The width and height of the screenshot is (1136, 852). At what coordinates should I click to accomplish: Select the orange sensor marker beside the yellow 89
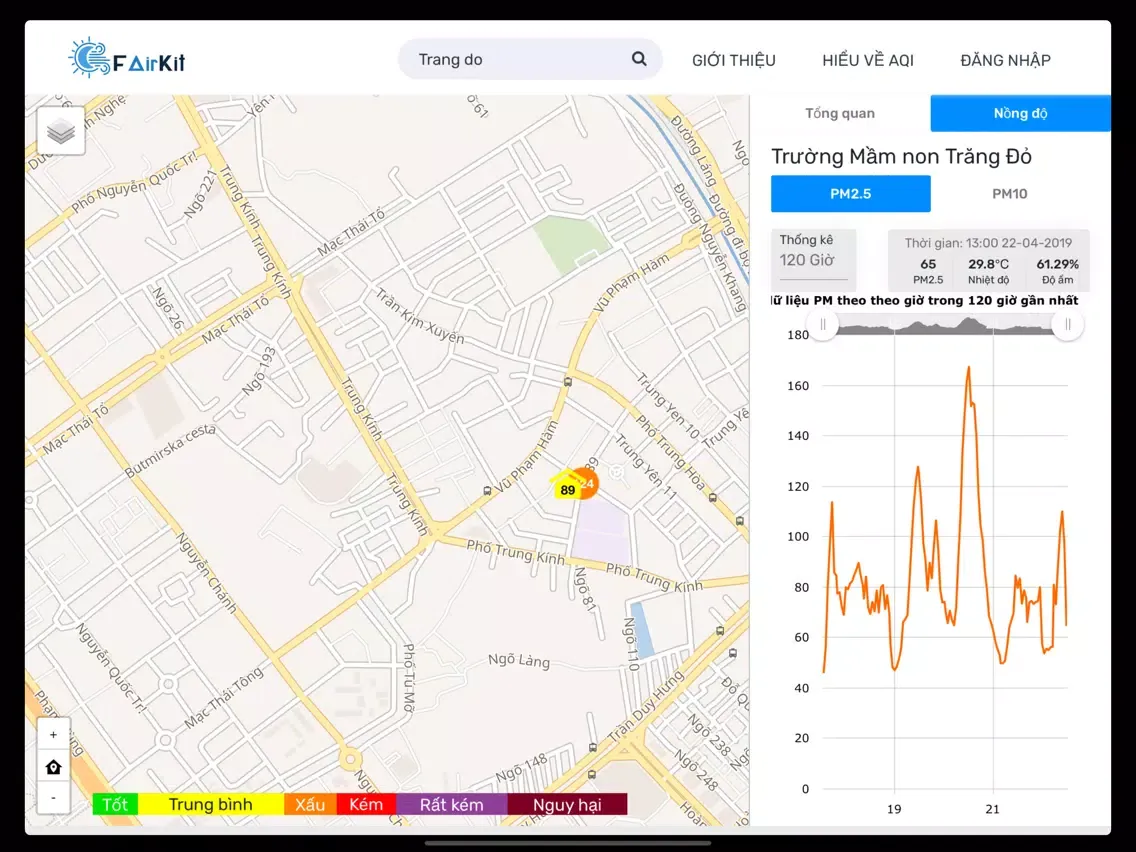pyautogui.click(x=588, y=483)
